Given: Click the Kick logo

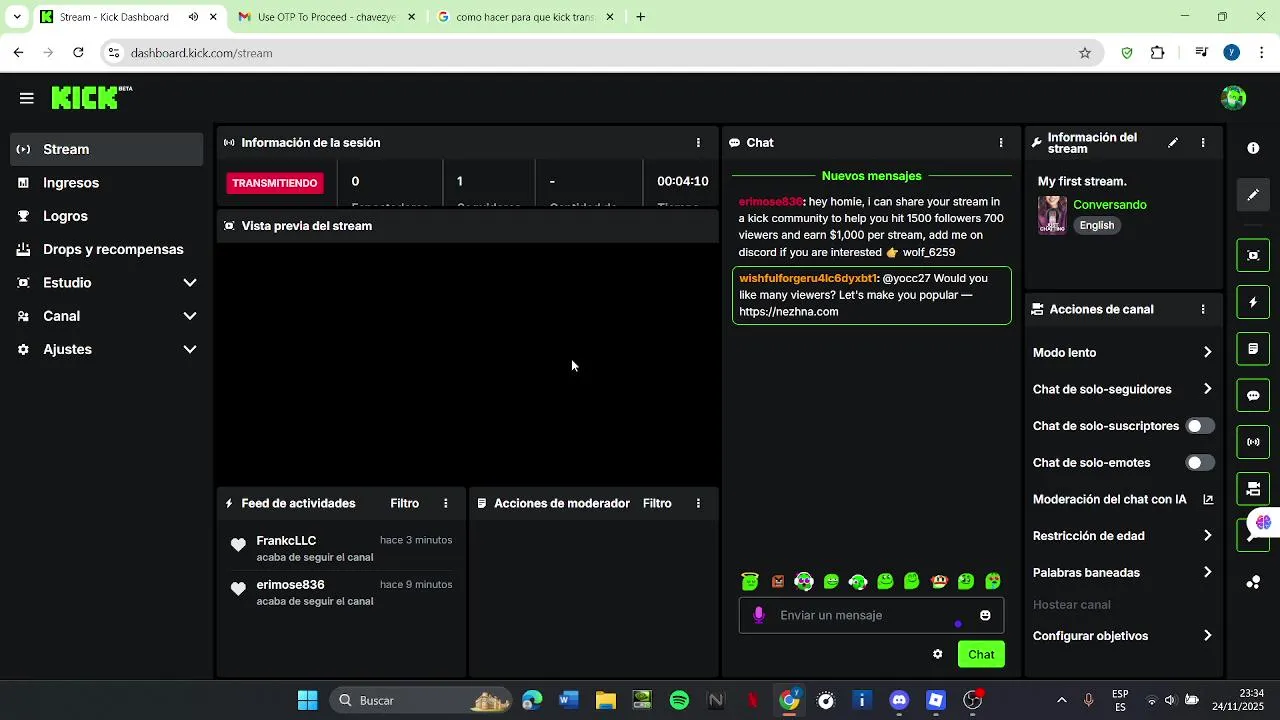Looking at the screenshot, I should point(91,97).
